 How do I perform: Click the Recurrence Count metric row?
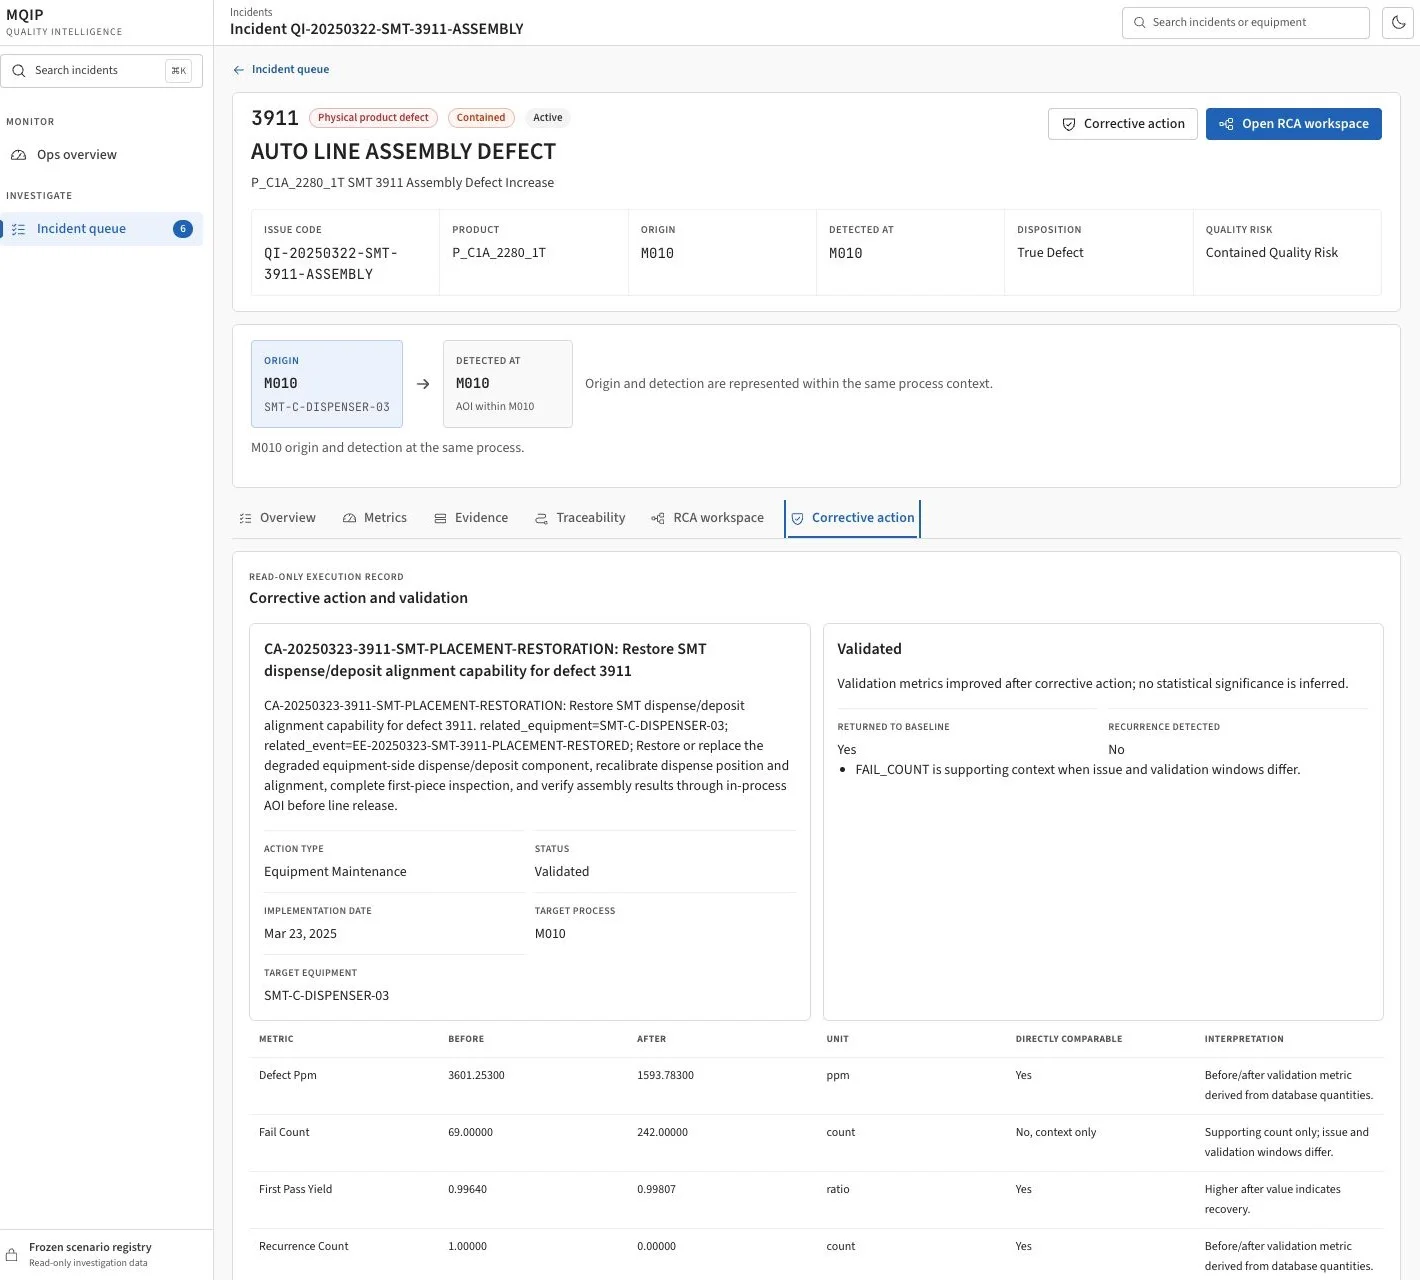click(x=816, y=1256)
